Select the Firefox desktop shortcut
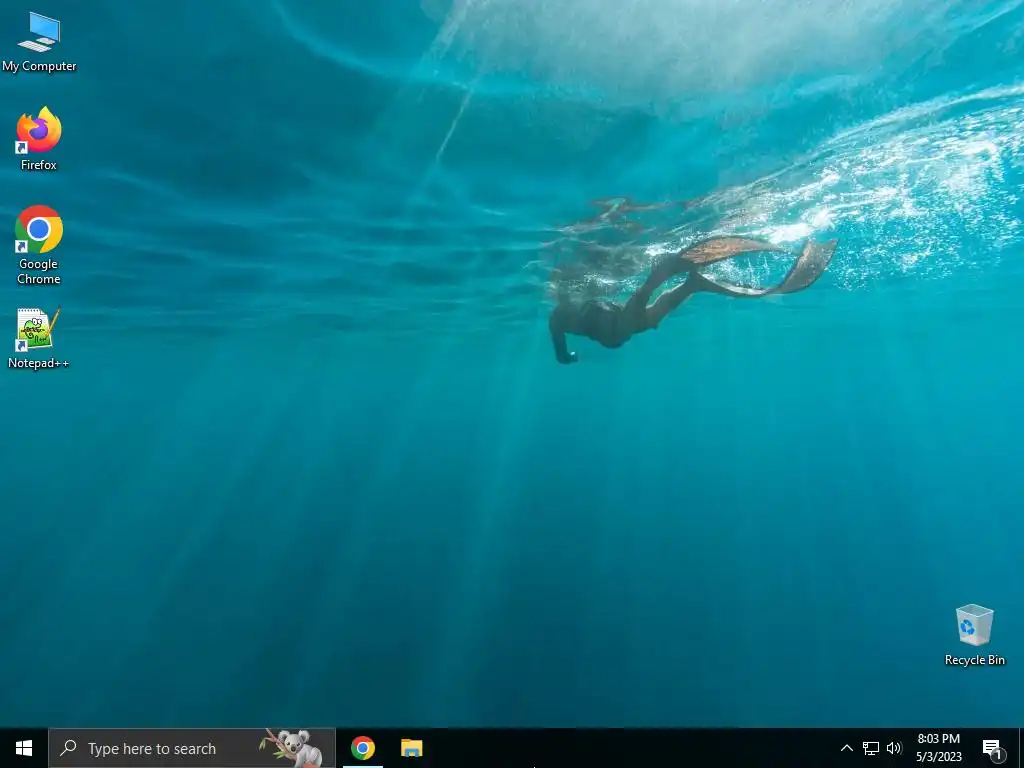 click(x=39, y=139)
